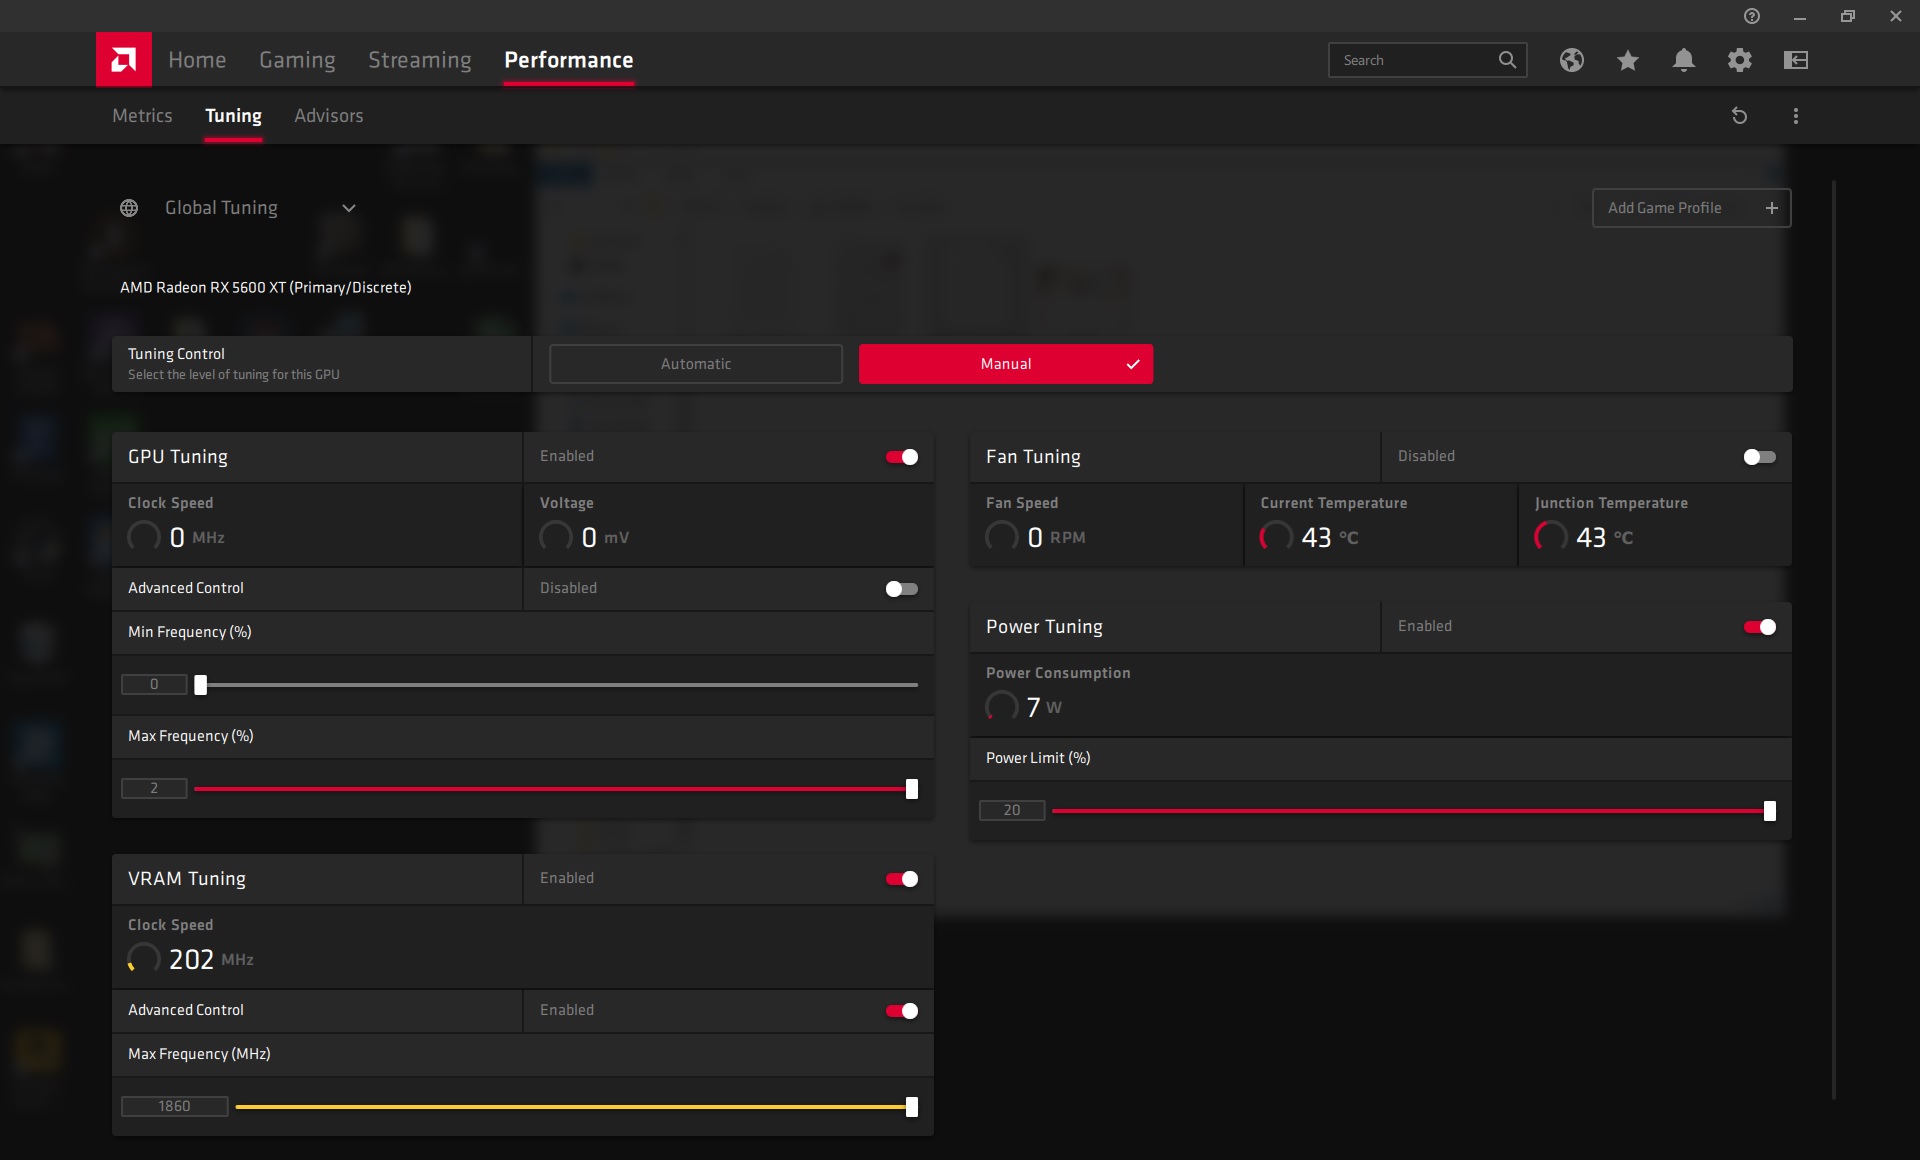Open the web browser globe icon
The width and height of the screenshot is (1920, 1160).
pyautogui.click(x=1571, y=60)
